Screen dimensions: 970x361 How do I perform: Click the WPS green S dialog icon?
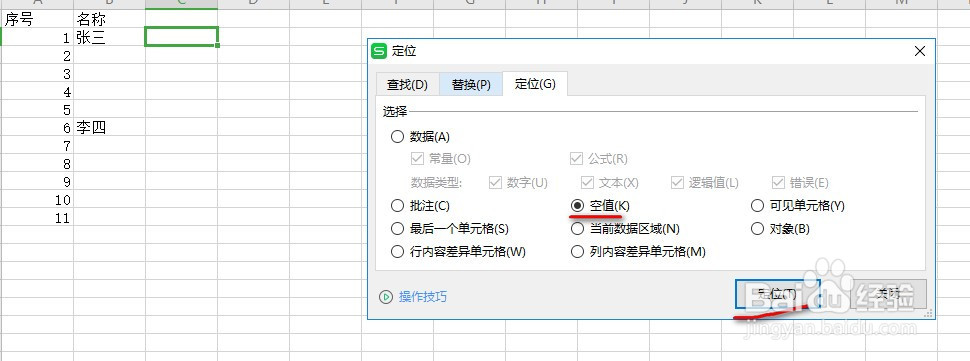point(379,51)
